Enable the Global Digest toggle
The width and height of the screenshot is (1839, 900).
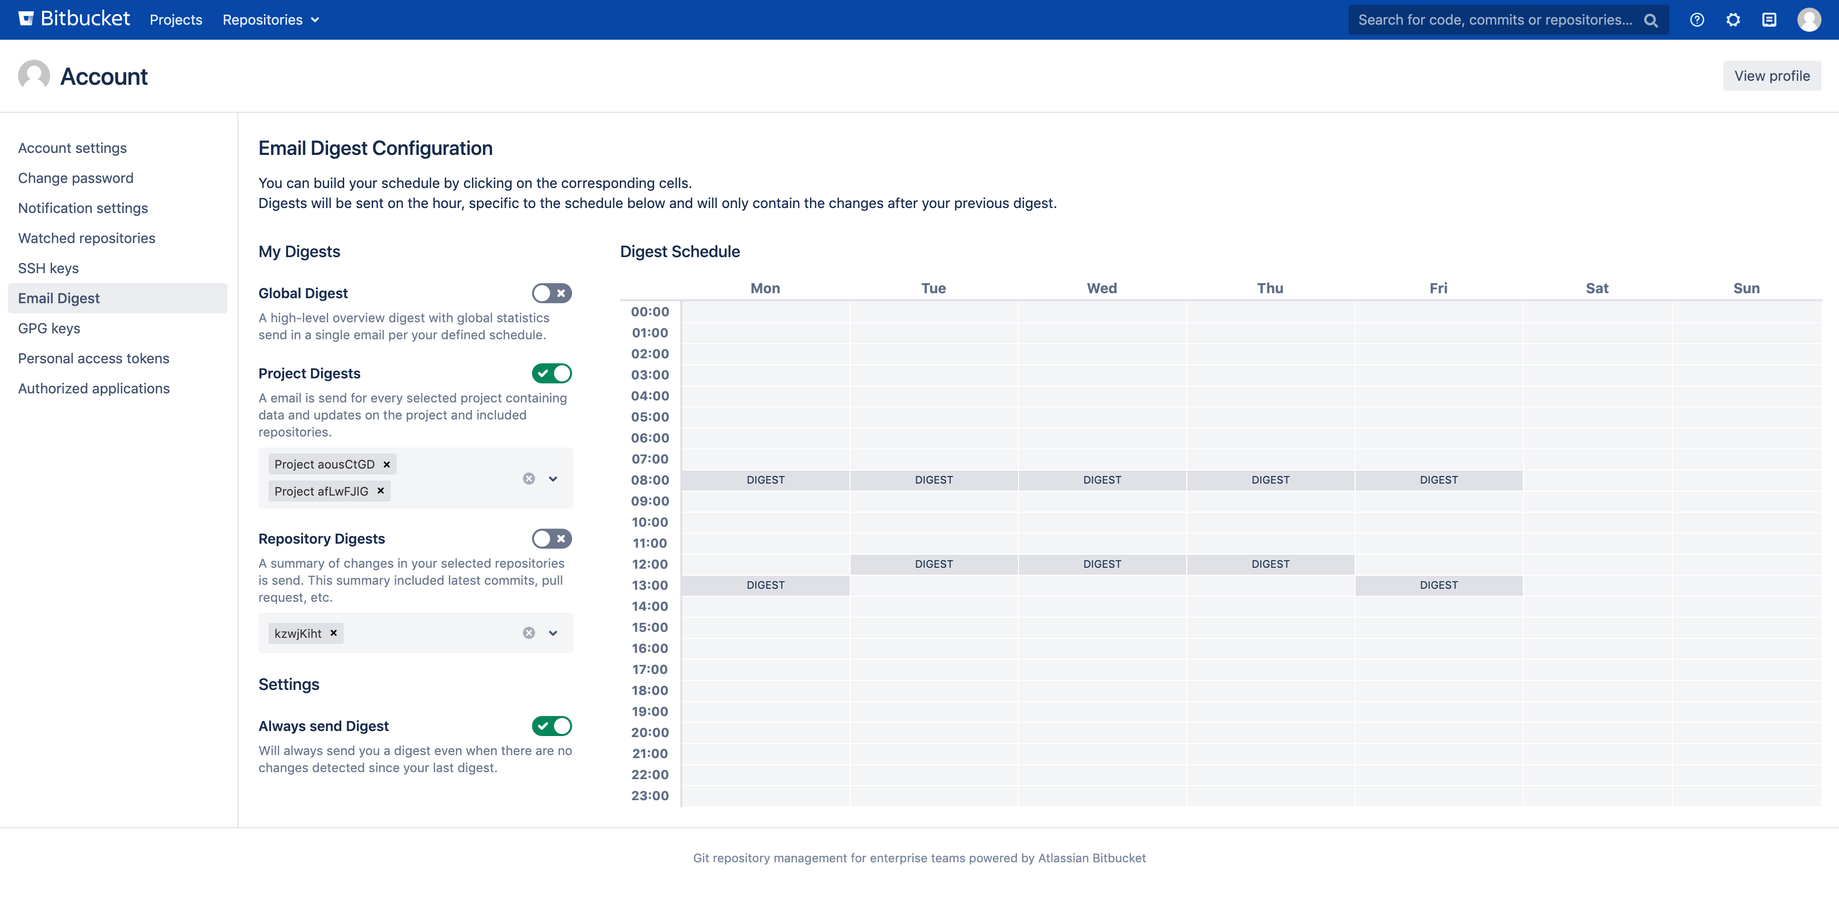552,293
